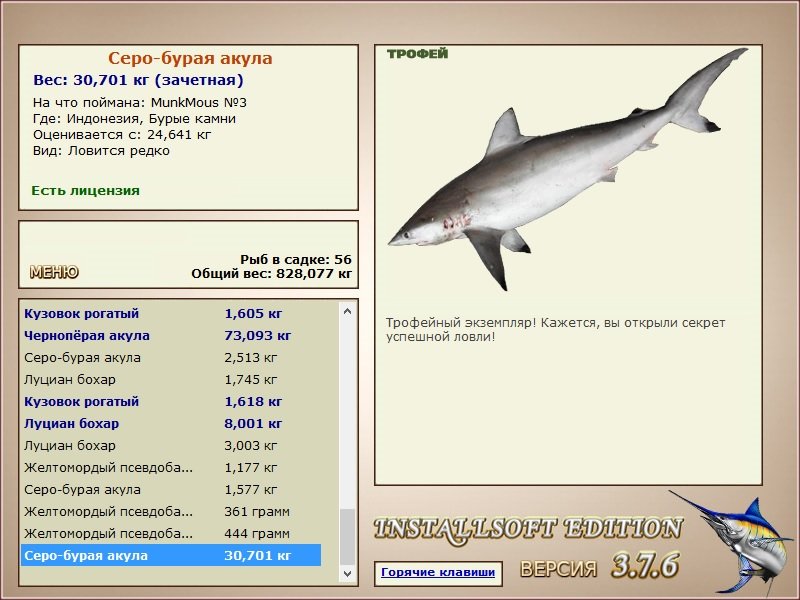This screenshot has height=600, width=800.
Task: Click the shark trophy image
Action: (x=566, y=168)
